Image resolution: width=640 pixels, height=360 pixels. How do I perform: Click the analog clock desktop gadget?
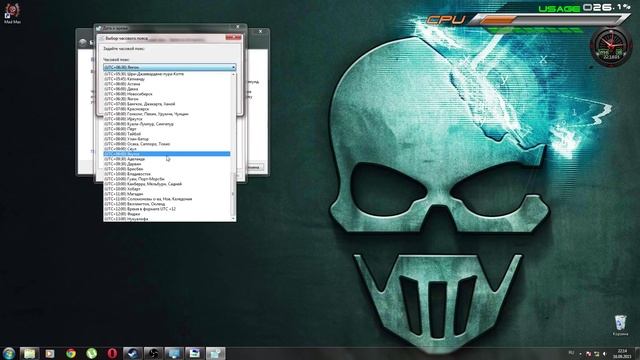[x=611, y=47]
